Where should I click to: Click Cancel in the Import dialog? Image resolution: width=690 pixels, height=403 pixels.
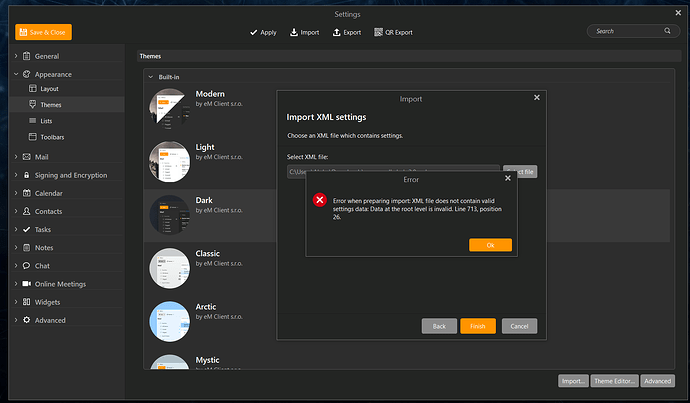pyautogui.click(x=519, y=326)
